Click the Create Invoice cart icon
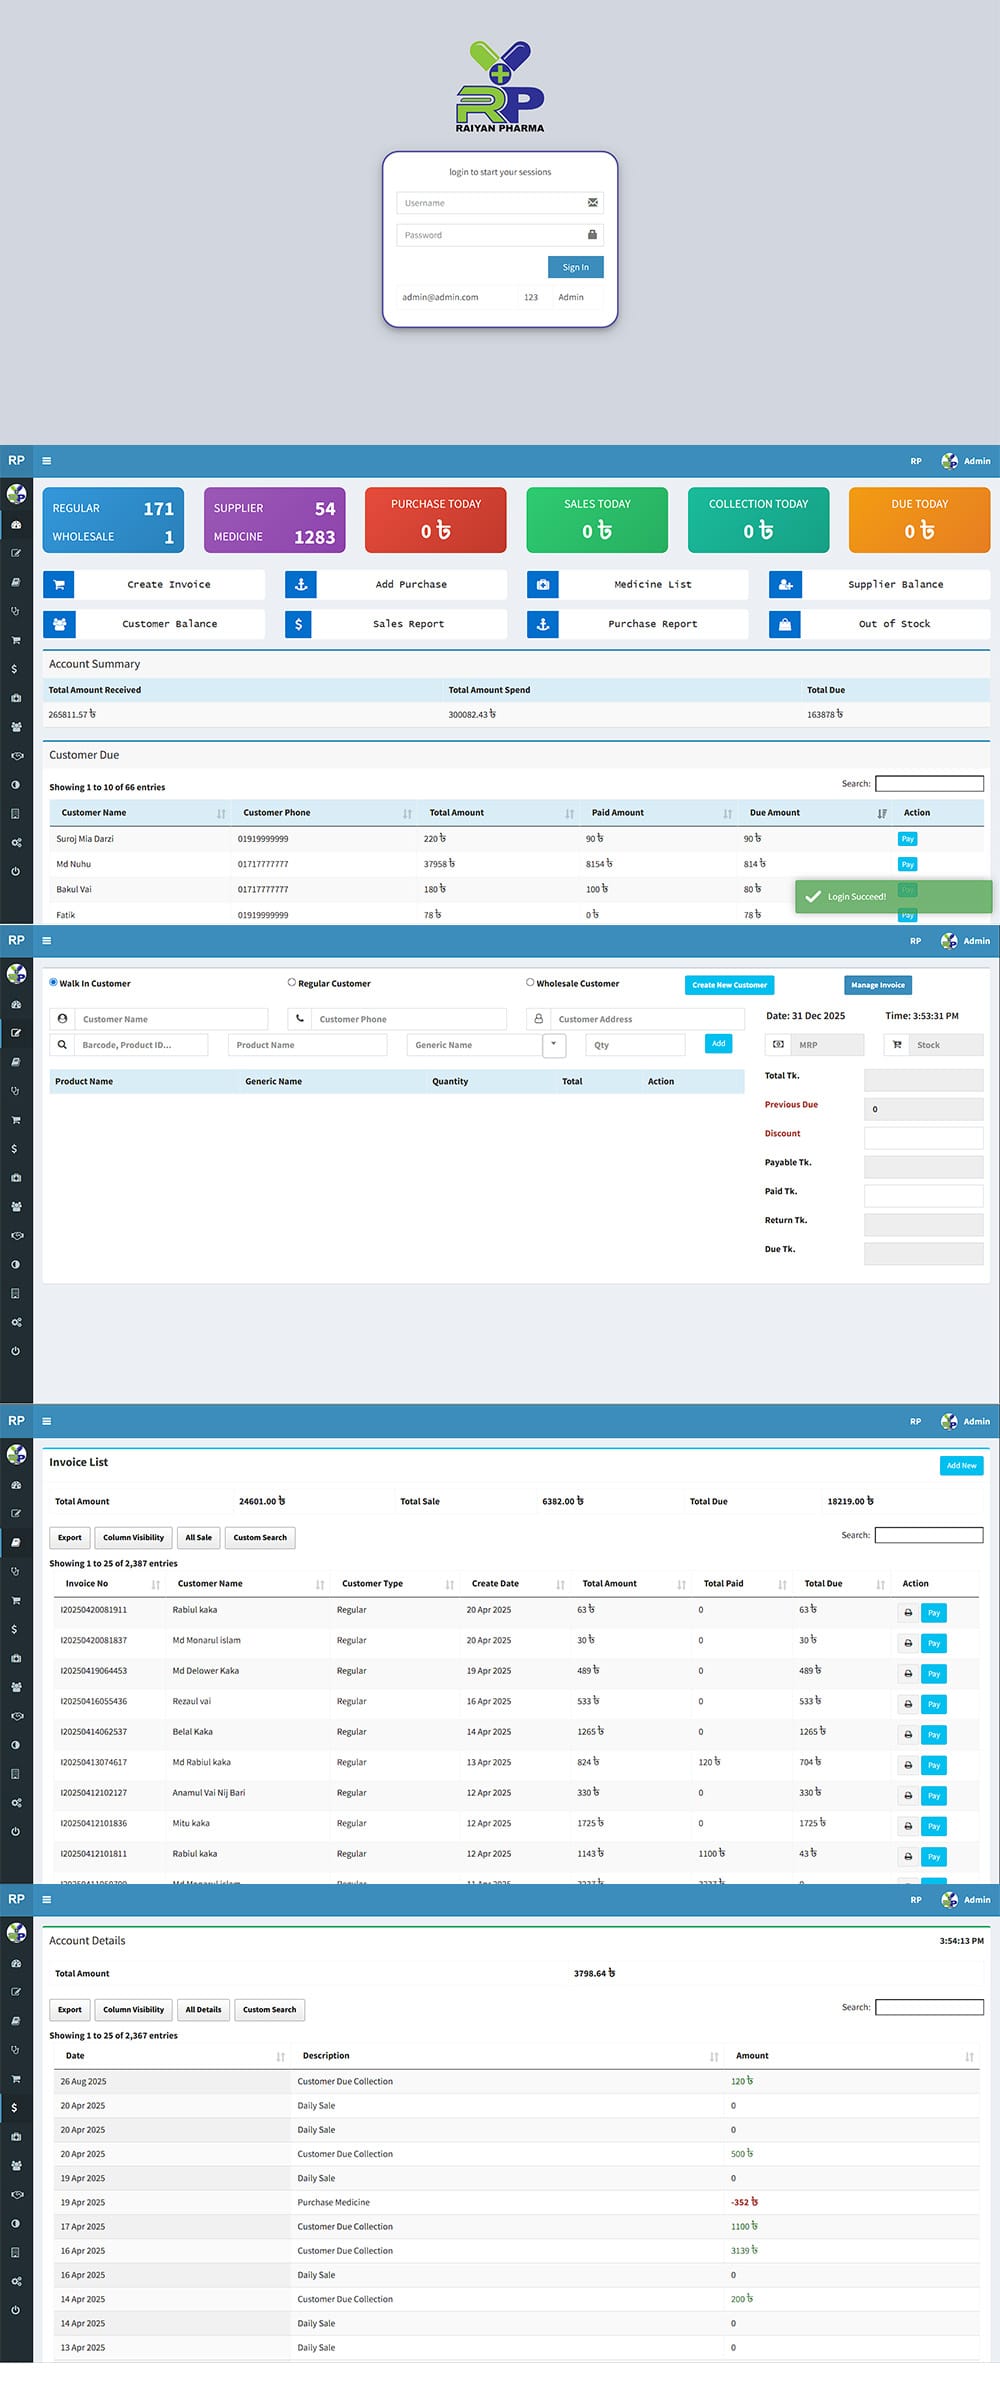The width and height of the screenshot is (1000, 2384). click(x=59, y=585)
